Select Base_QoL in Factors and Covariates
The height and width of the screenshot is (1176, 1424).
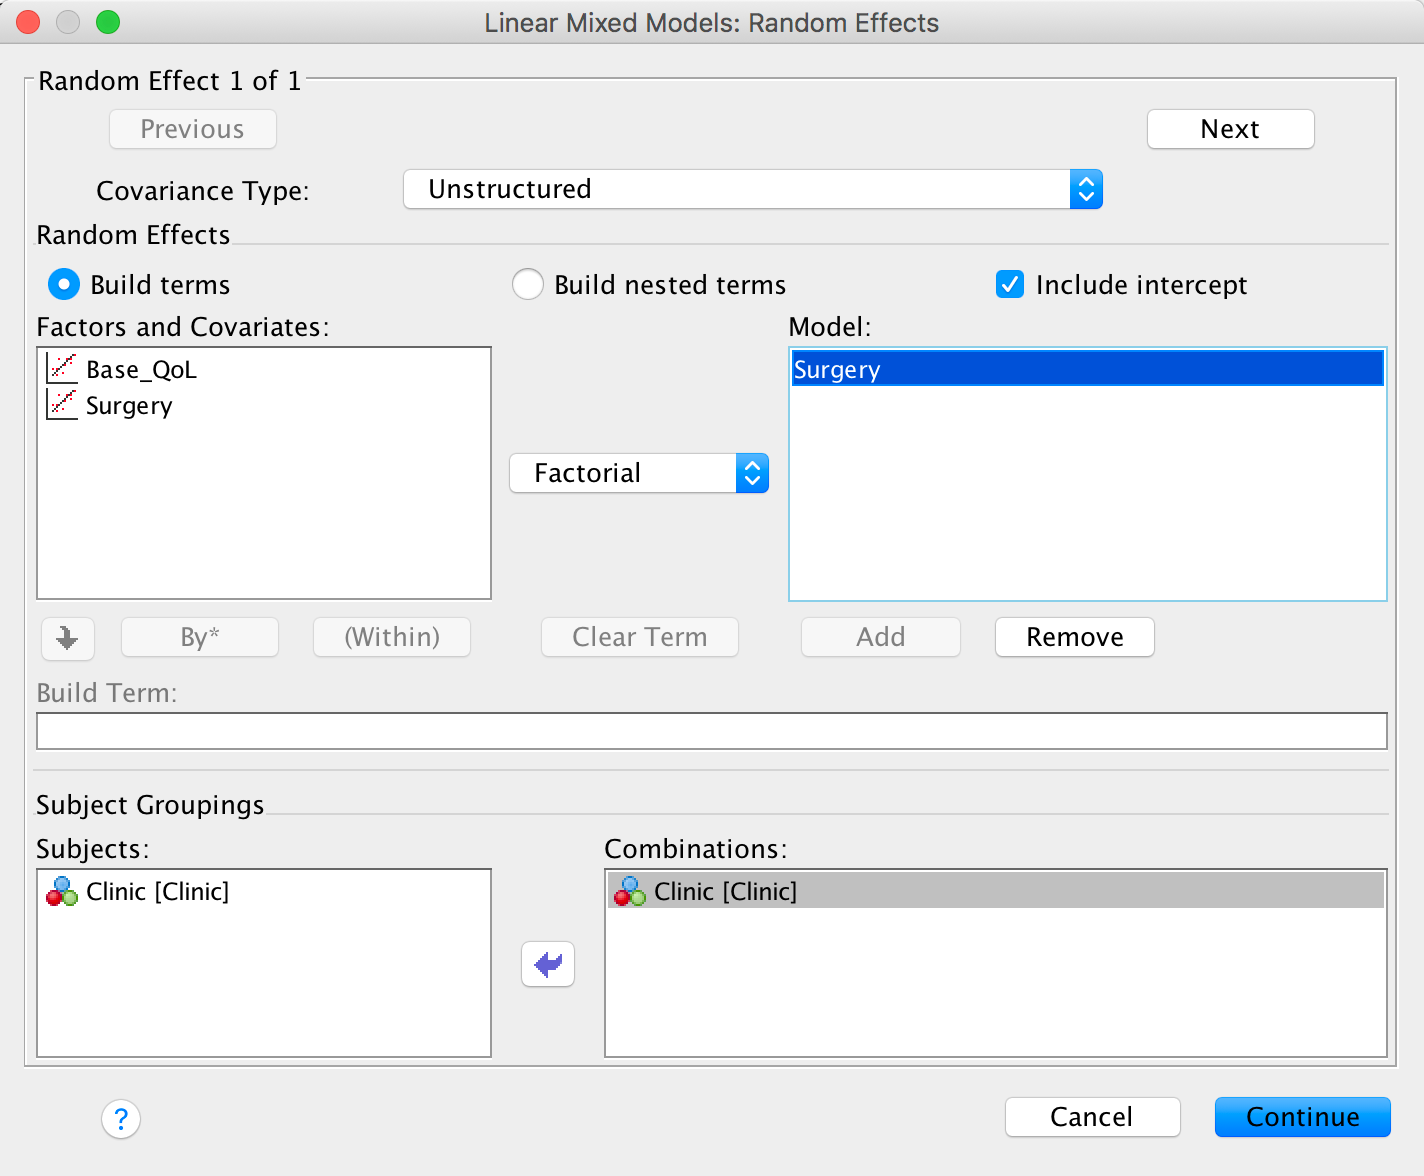(x=141, y=370)
